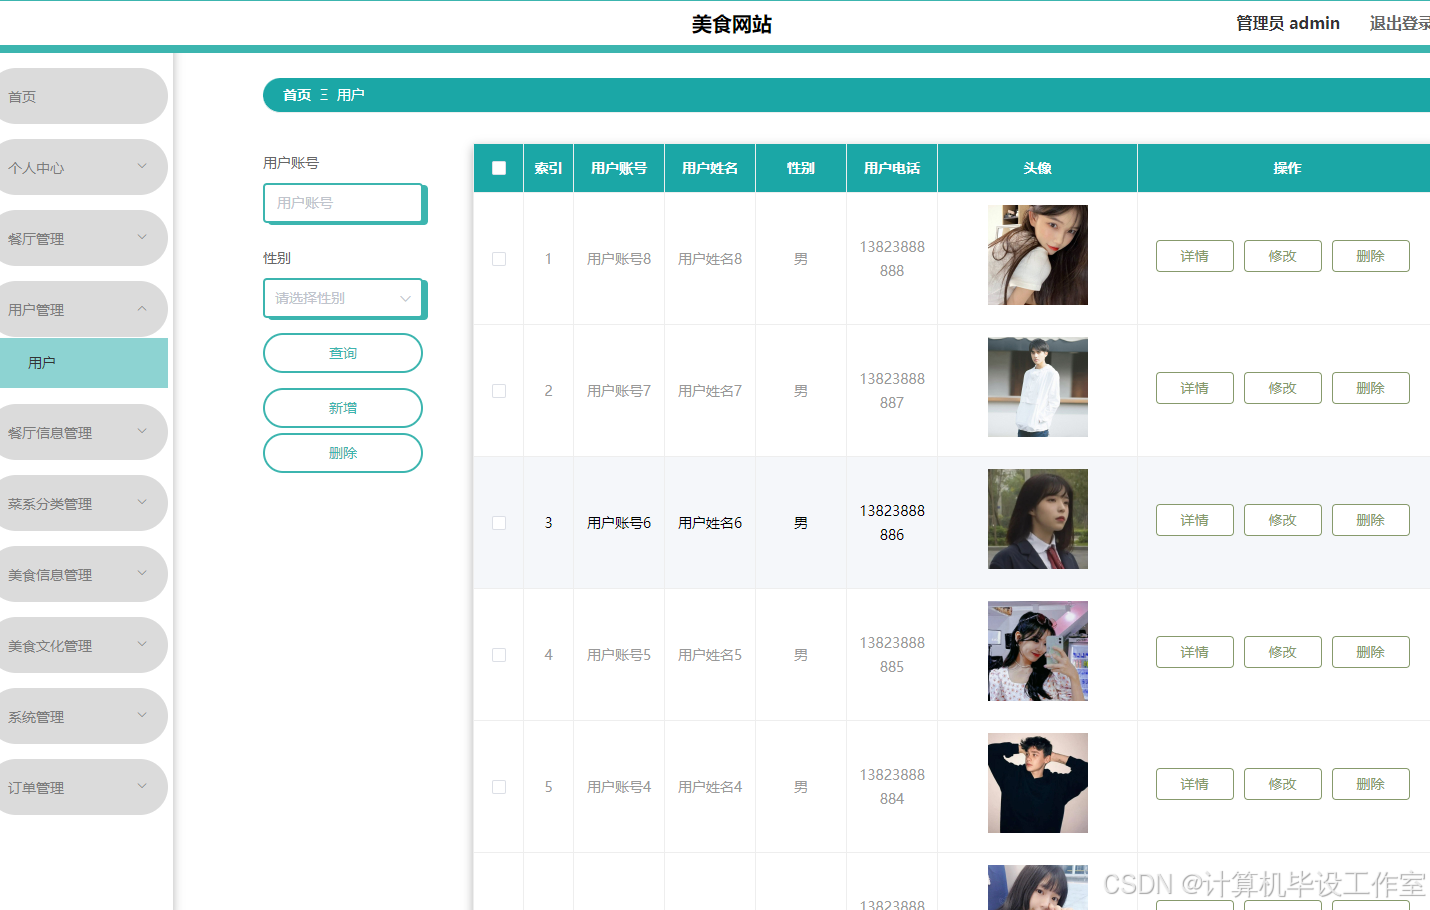Click the 用户电话 column header
This screenshot has width=1430, height=910.
[892, 168]
